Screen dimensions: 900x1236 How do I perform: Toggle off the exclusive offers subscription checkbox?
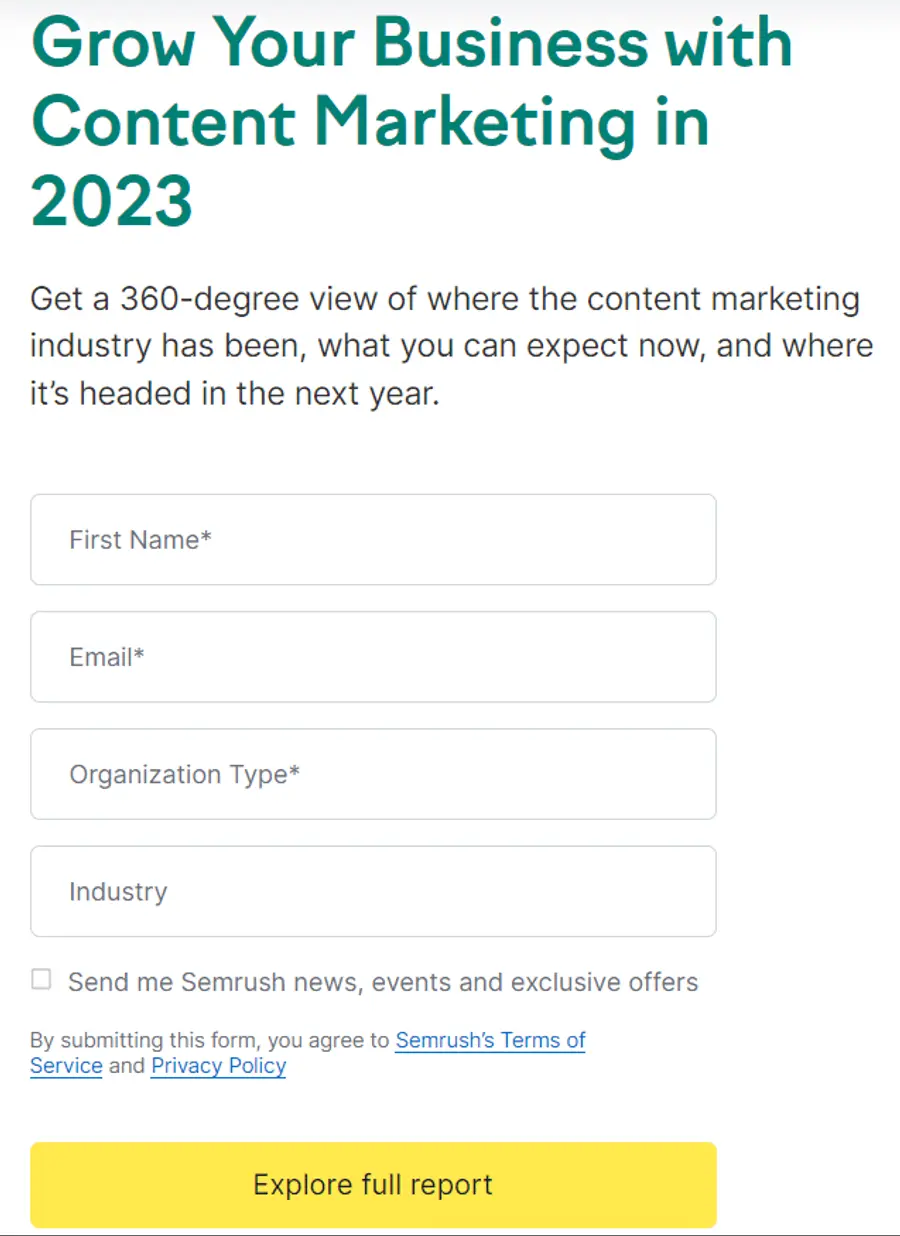[x=40, y=980]
